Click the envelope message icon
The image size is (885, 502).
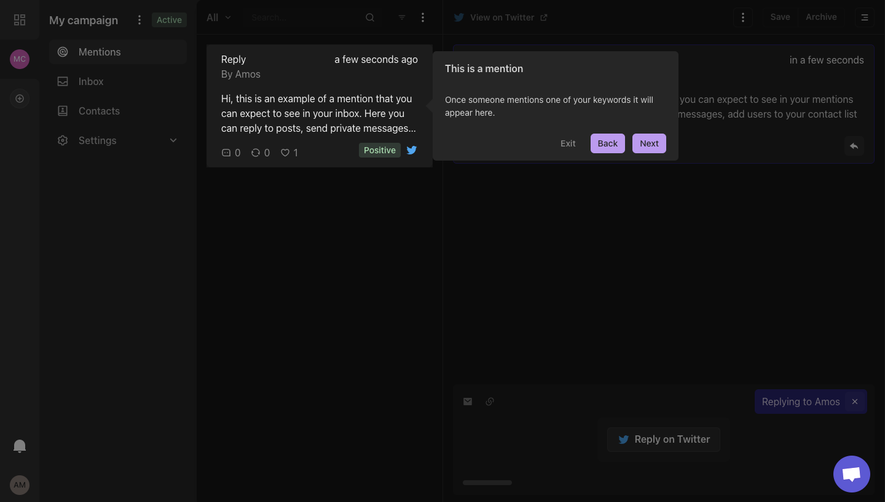tap(467, 401)
